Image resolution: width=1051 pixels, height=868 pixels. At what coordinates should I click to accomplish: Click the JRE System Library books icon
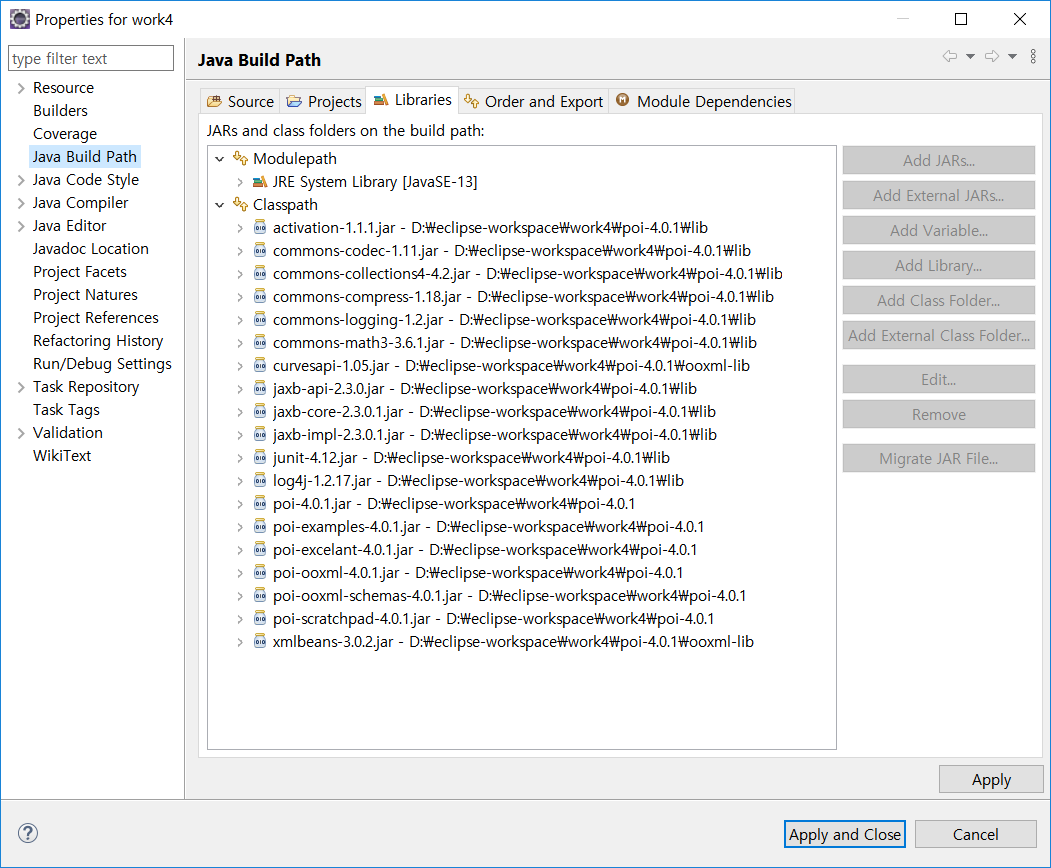(x=260, y=182)
